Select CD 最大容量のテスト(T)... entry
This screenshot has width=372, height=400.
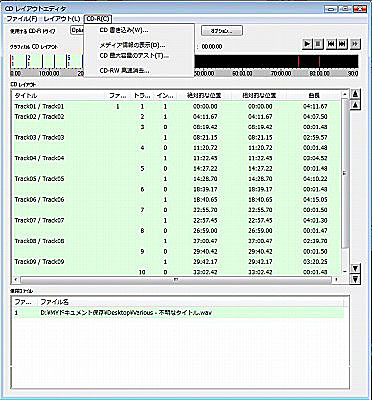pyautogui.click(x=134, y=56)
